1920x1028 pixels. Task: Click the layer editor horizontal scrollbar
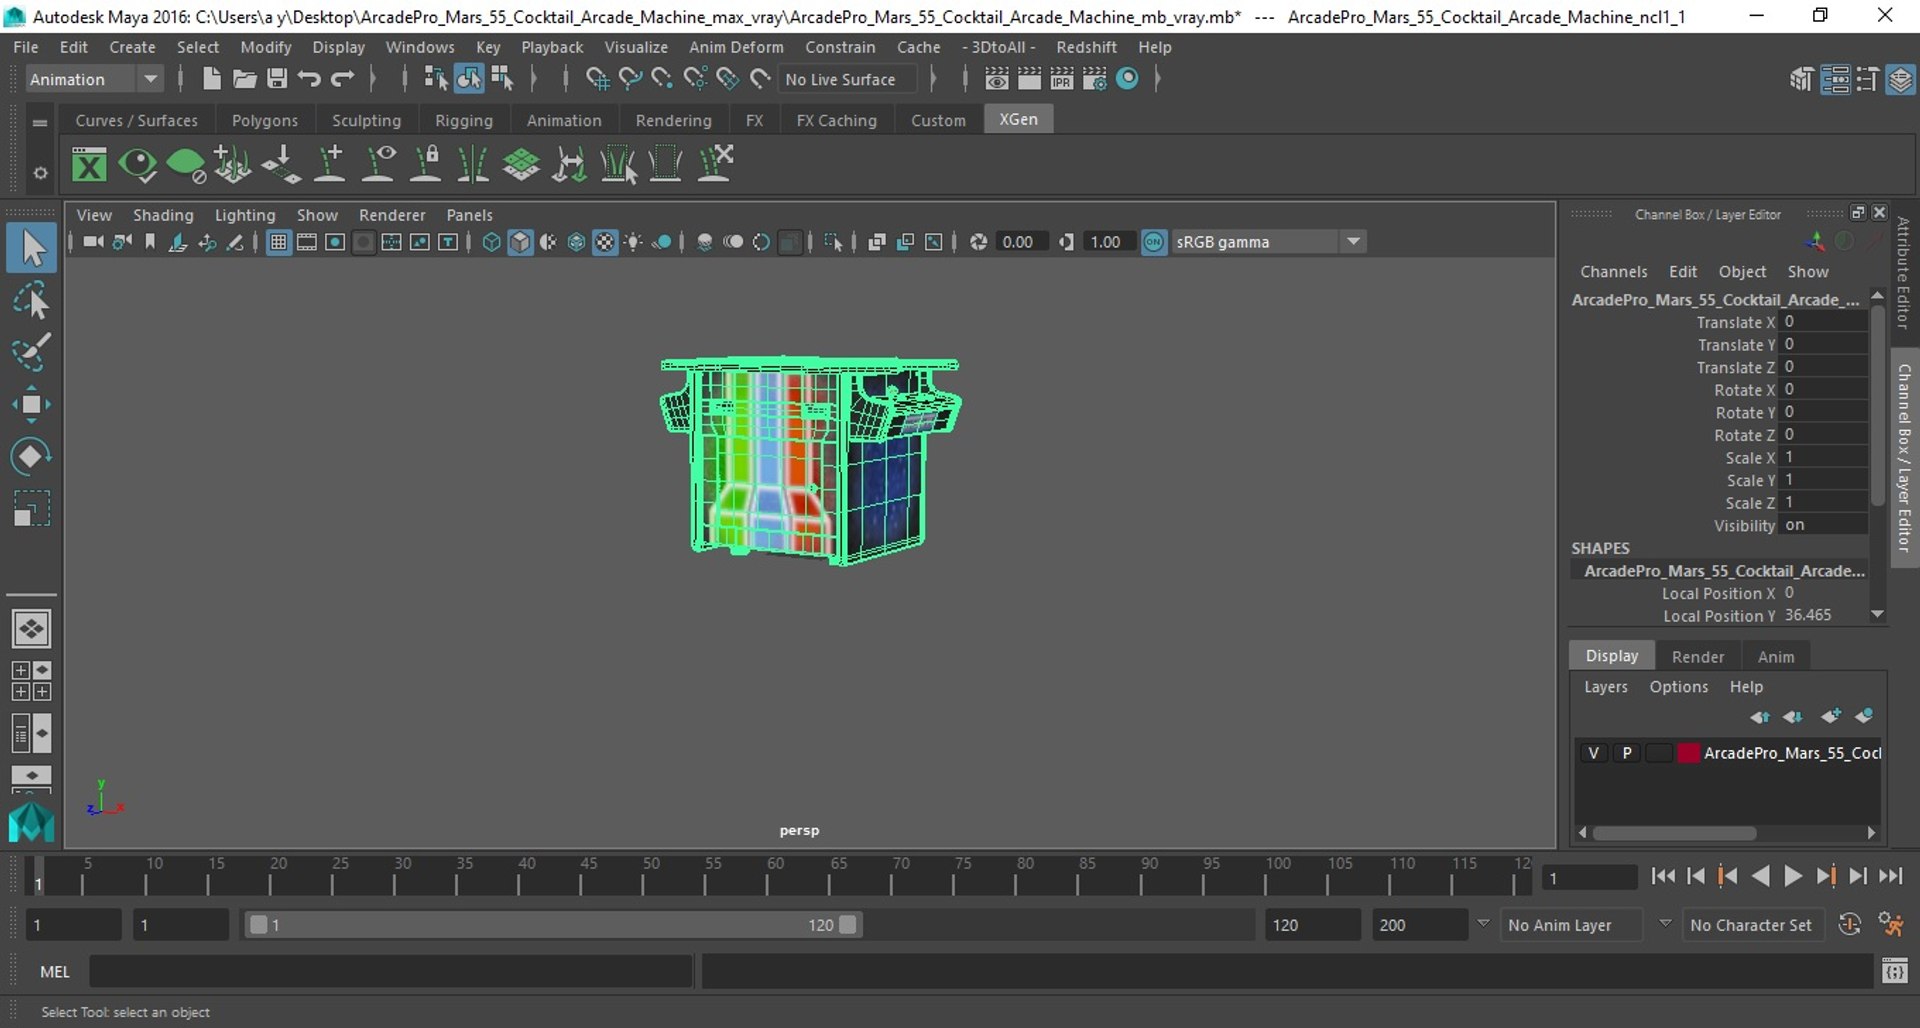click(1675, 833)
